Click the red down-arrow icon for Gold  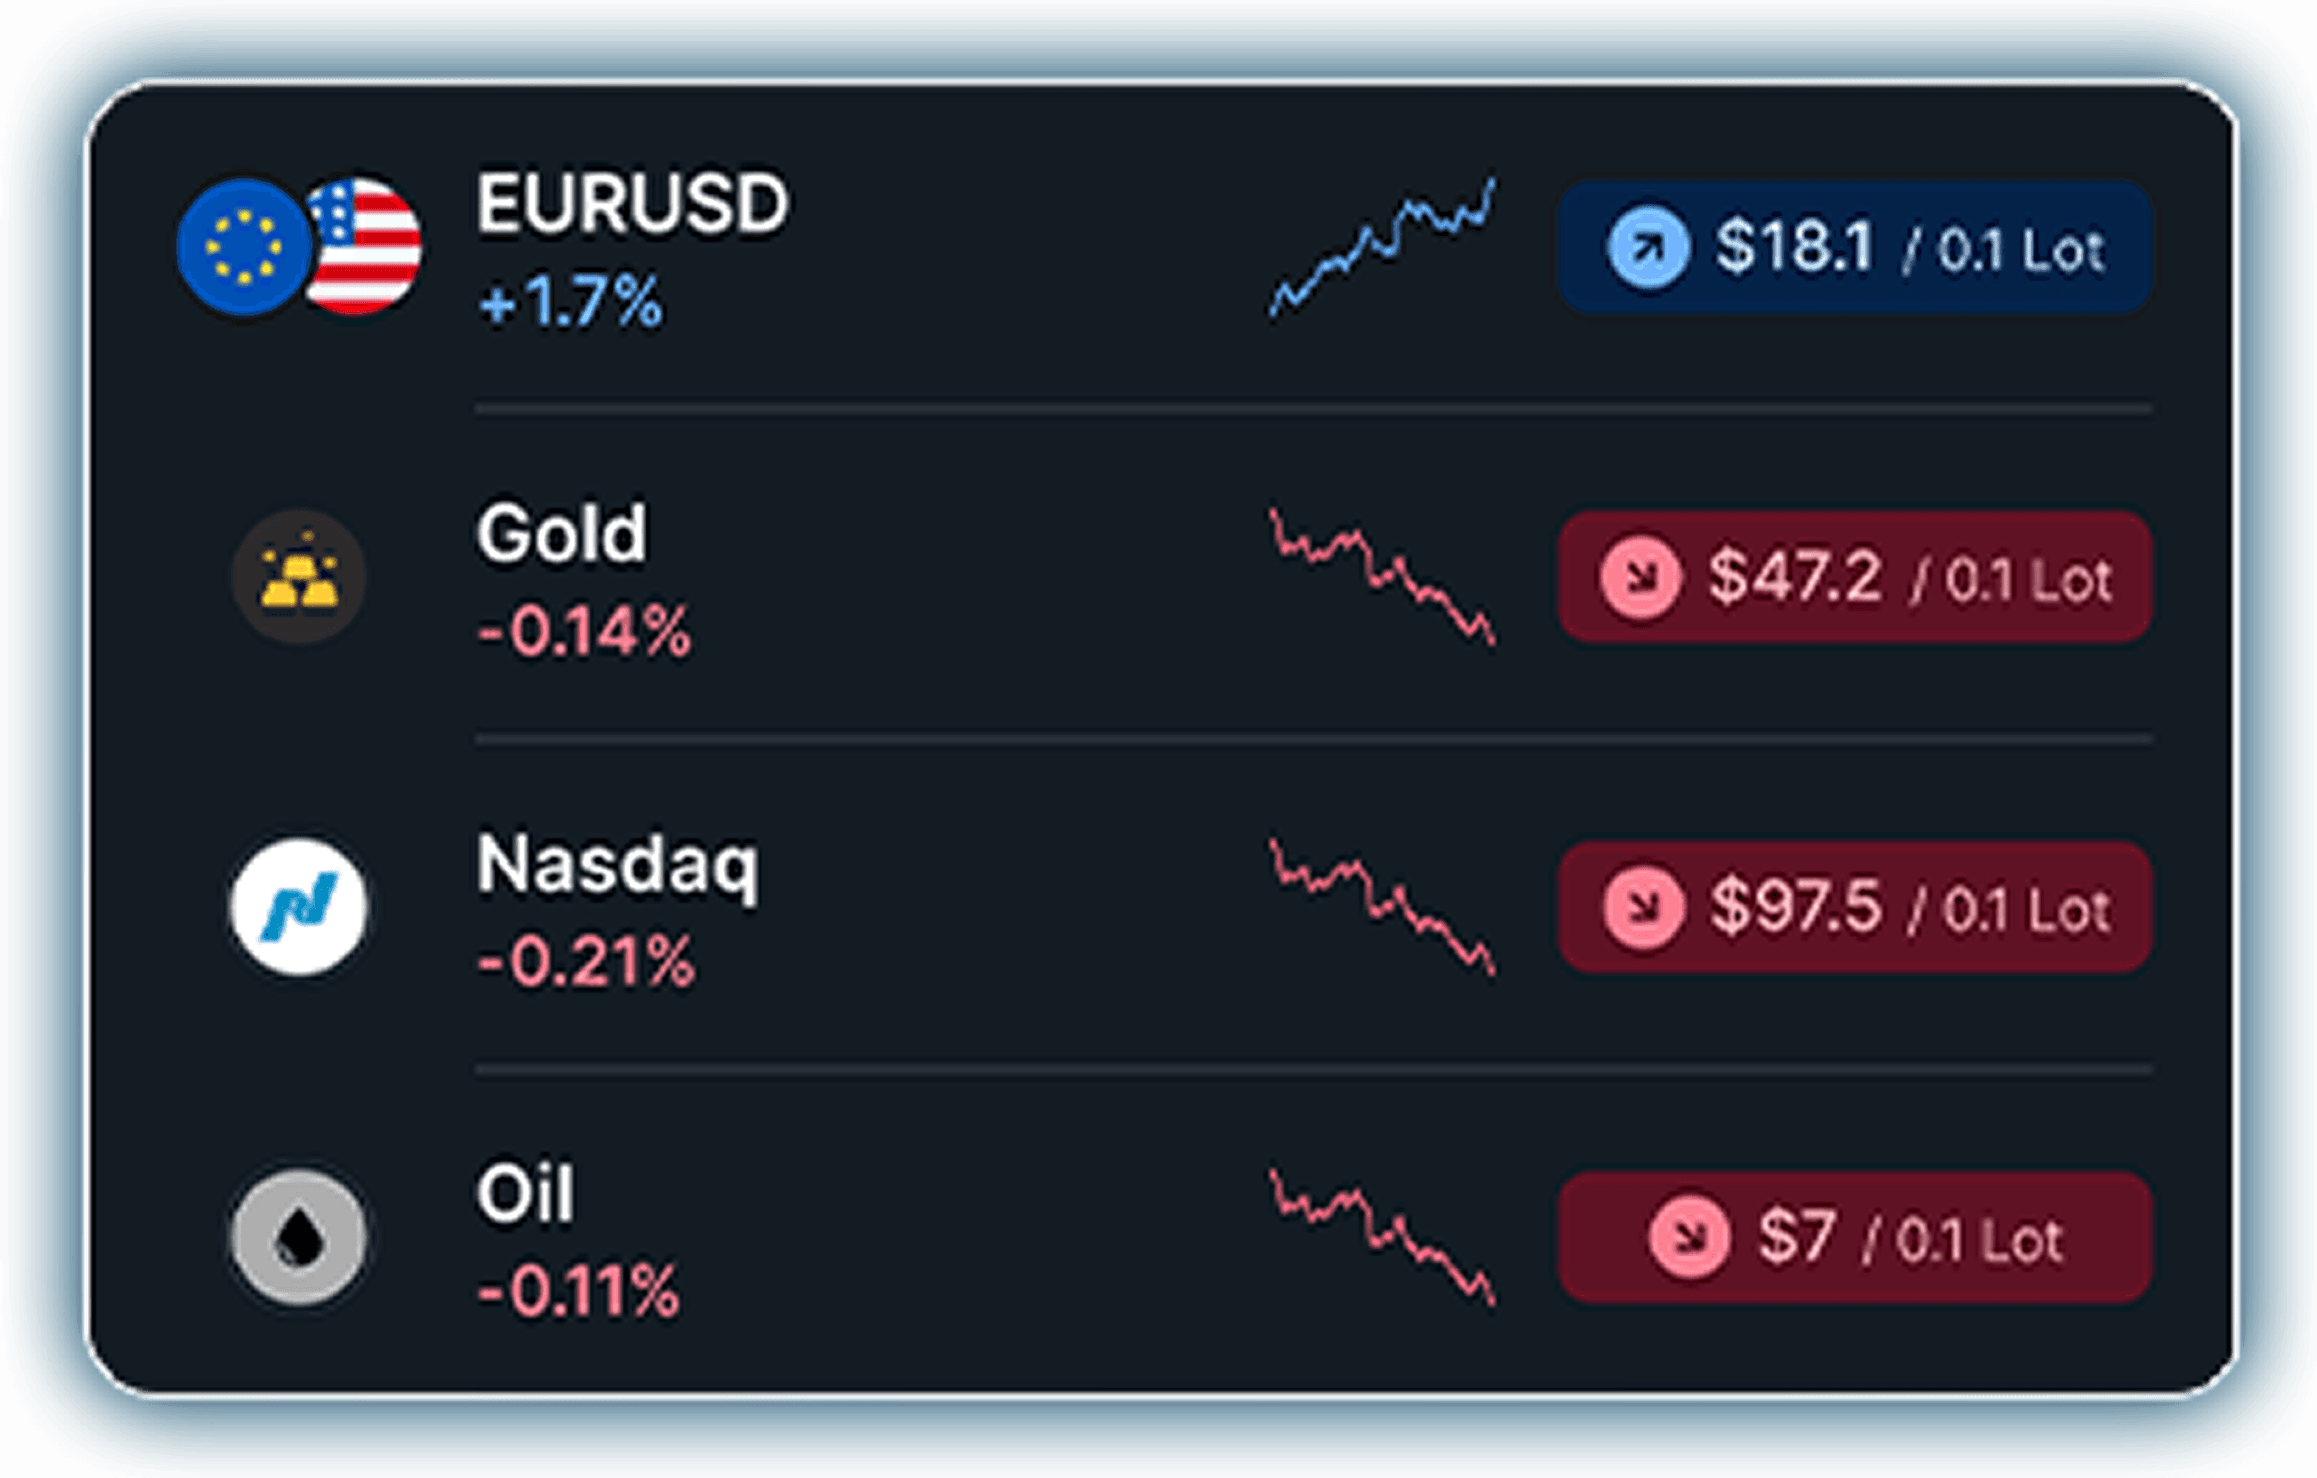coord(1640,577)
